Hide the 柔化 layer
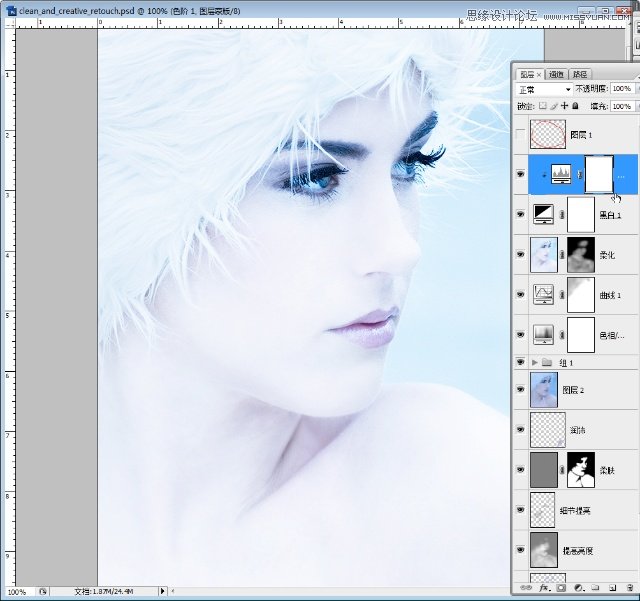The height and width of the screenshot is (601, 640). [x=520, y=254]
